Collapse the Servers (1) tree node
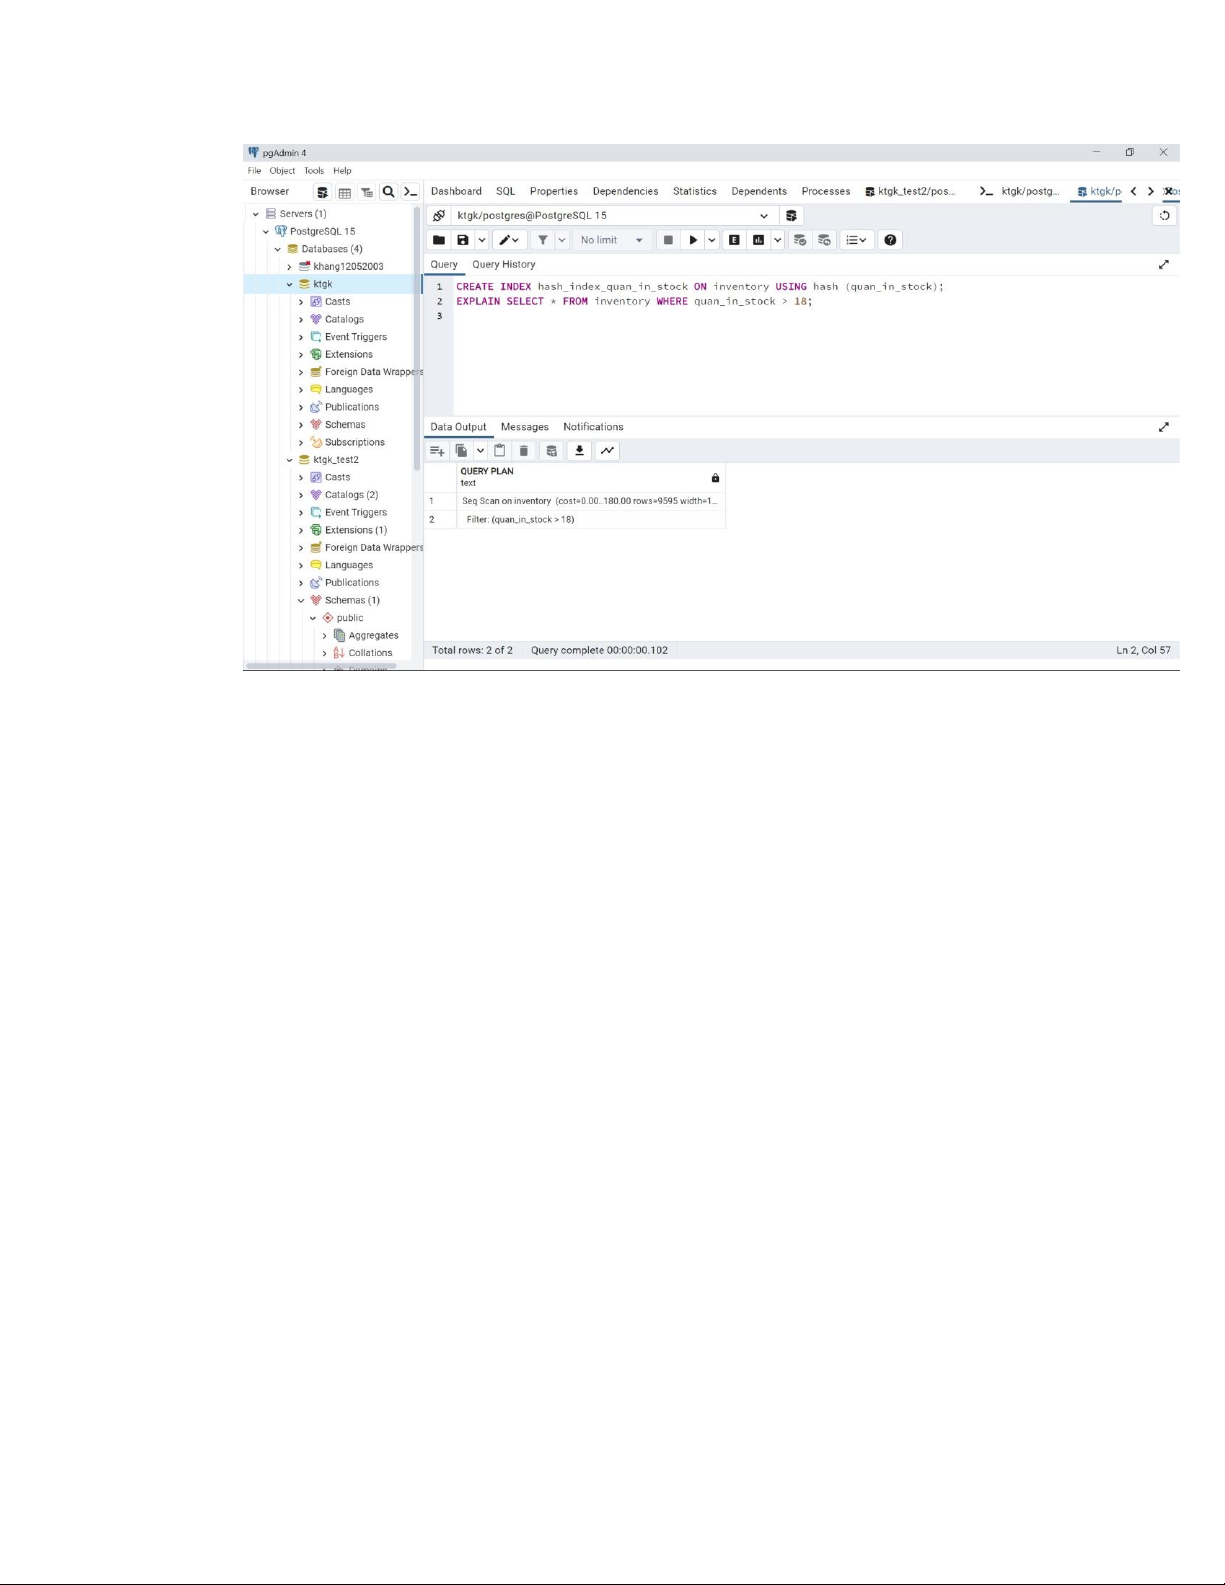The width and height of the screenshot is (1225, 1585). [256, 214]
